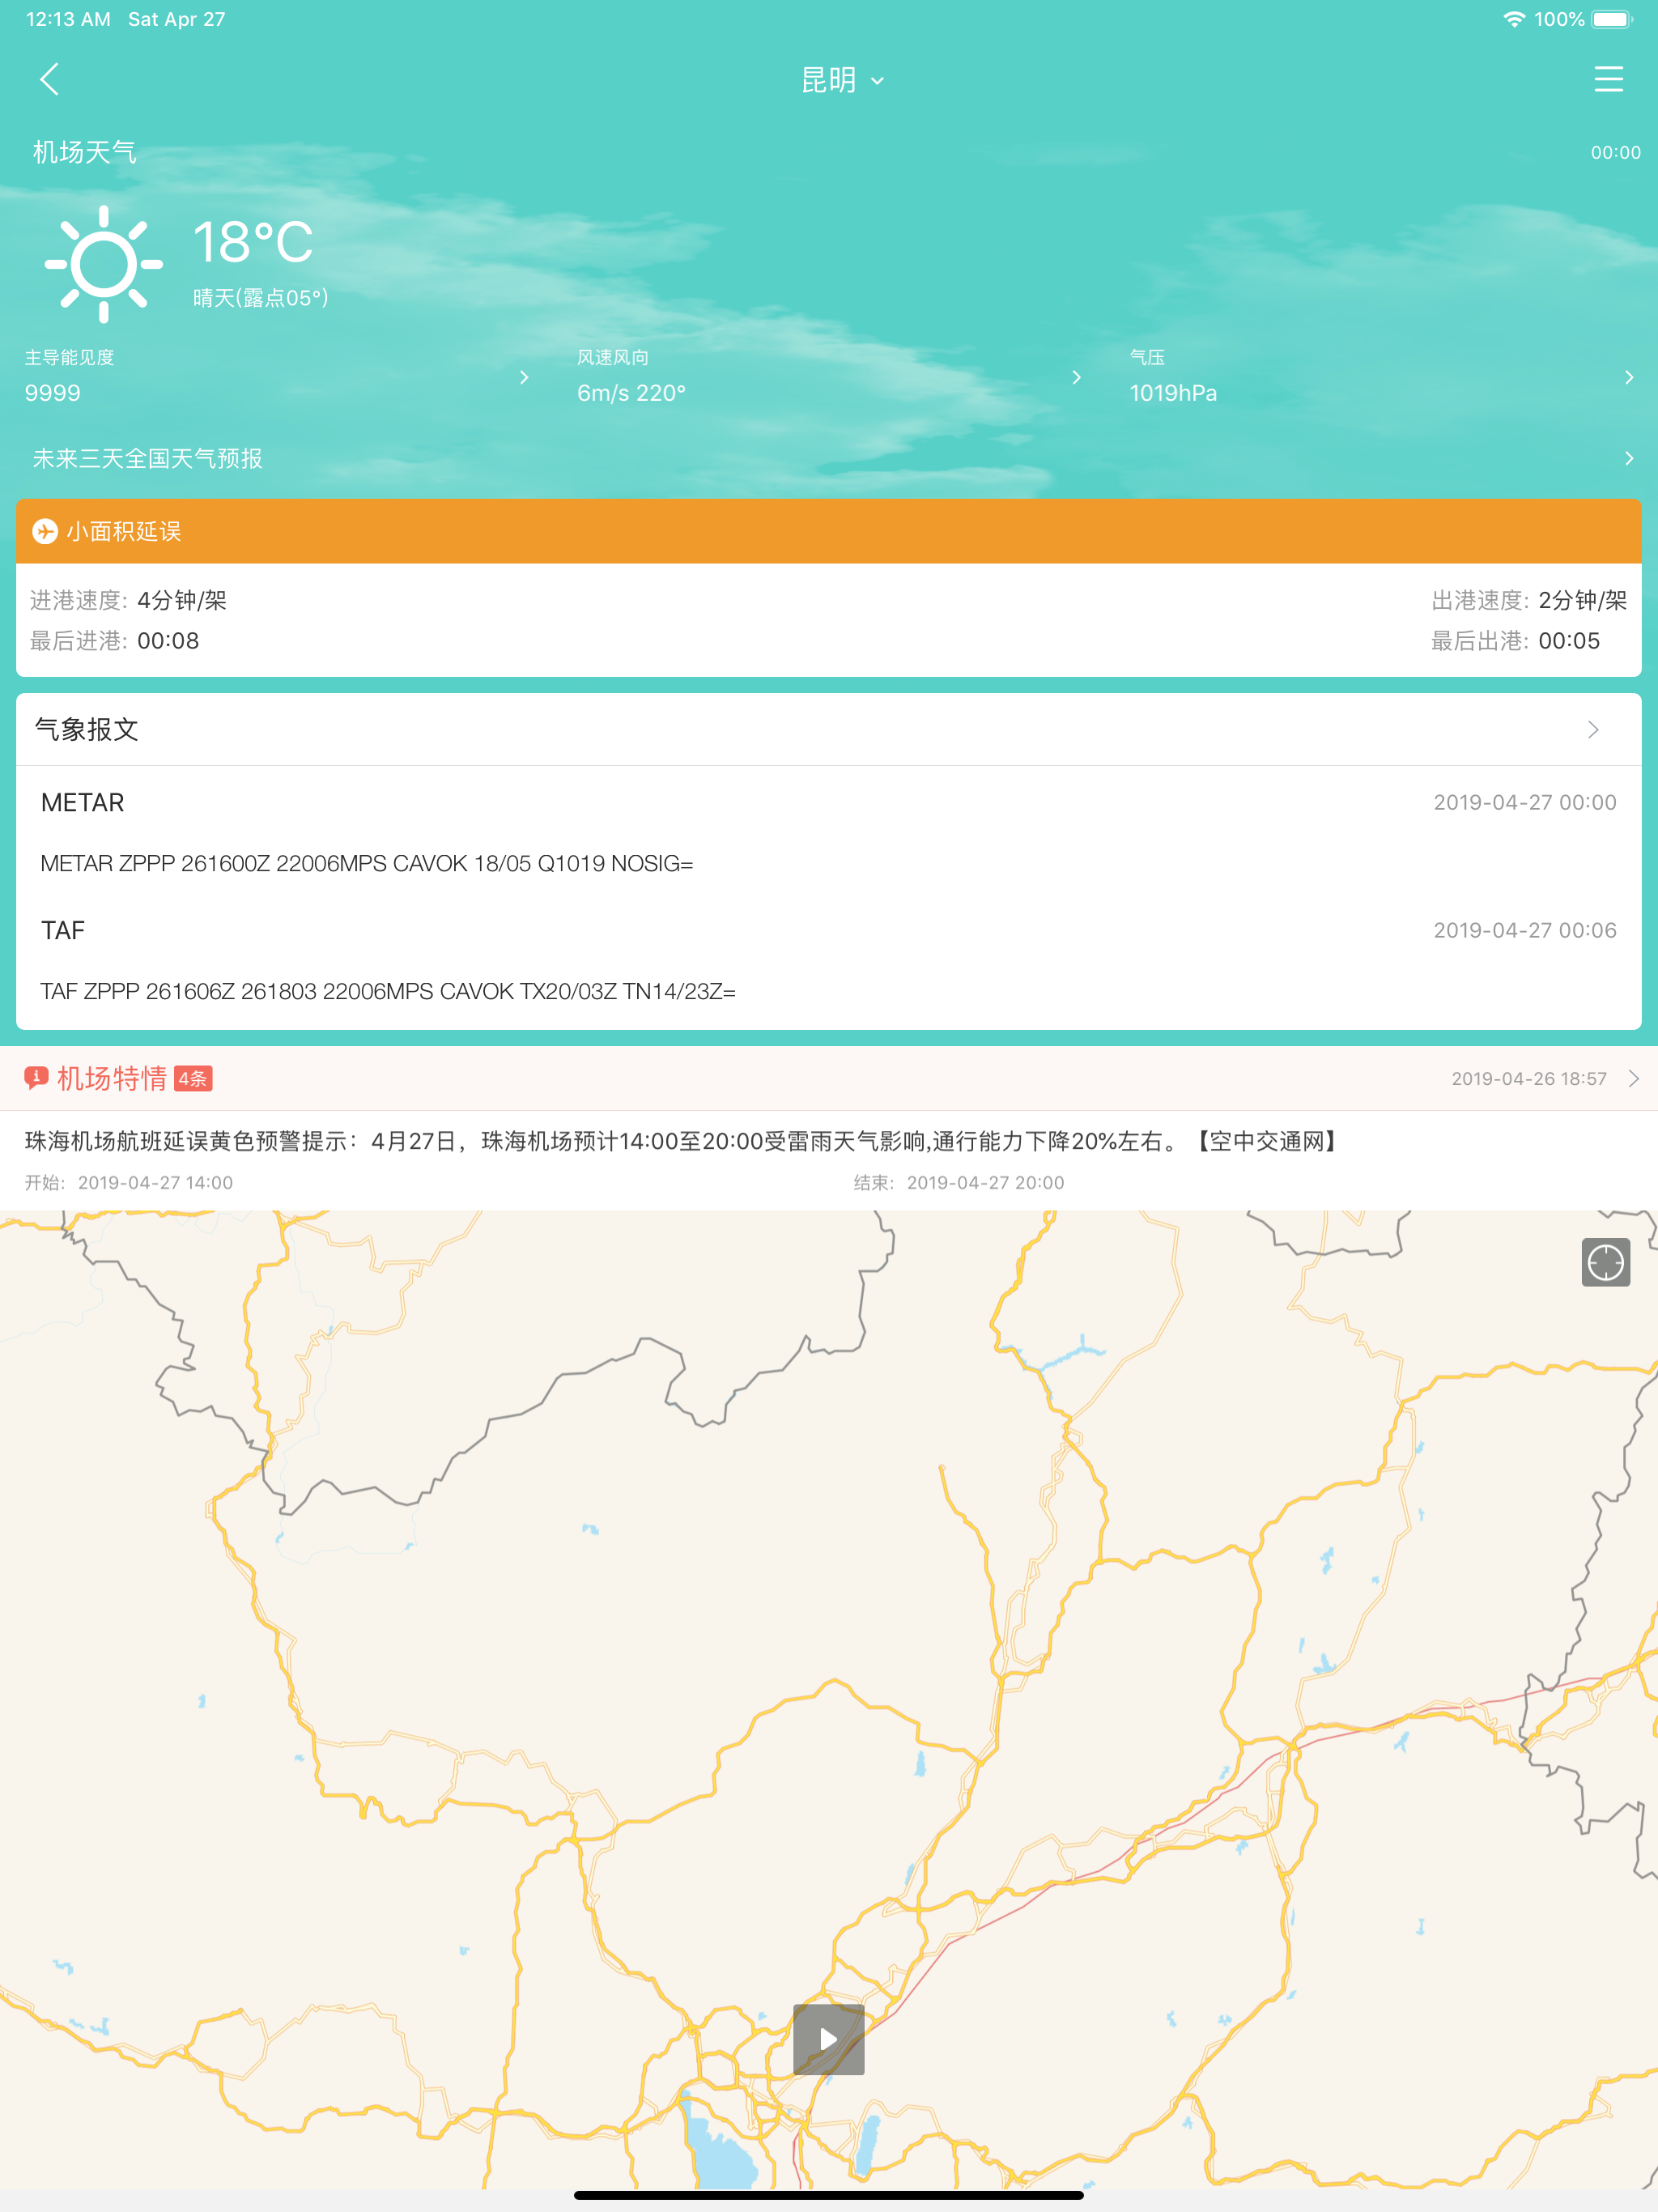Tap the METAR ZPPP 261600Z report text
The width and height of the screenshot is (1658, 2212).
pos(367,863)
